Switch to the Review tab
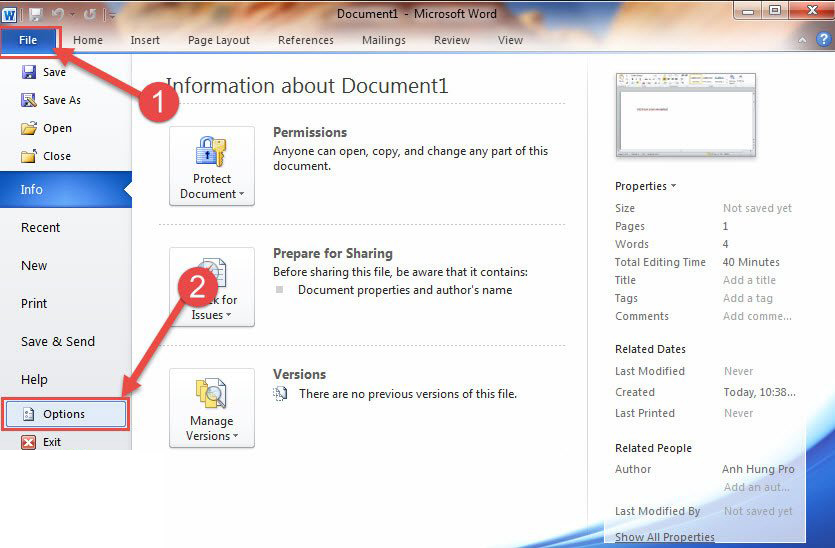The width and height of the screenshot is (835, 548). [x=452, y=40]
